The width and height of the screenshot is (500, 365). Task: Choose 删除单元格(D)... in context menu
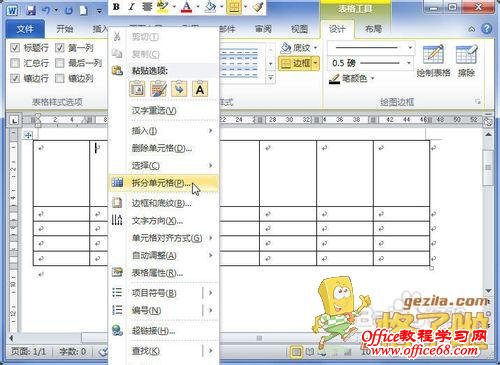pyautogui.click(x=163, y=148)
